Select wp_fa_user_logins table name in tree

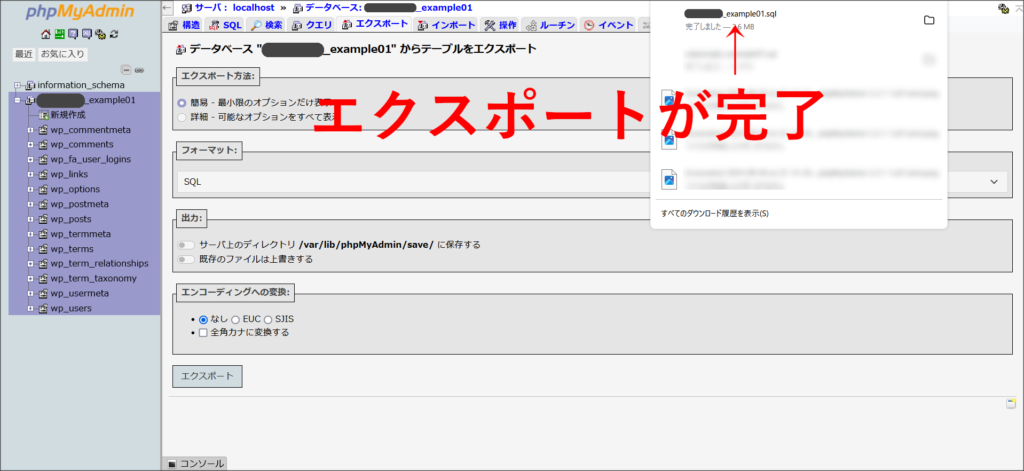90,159
